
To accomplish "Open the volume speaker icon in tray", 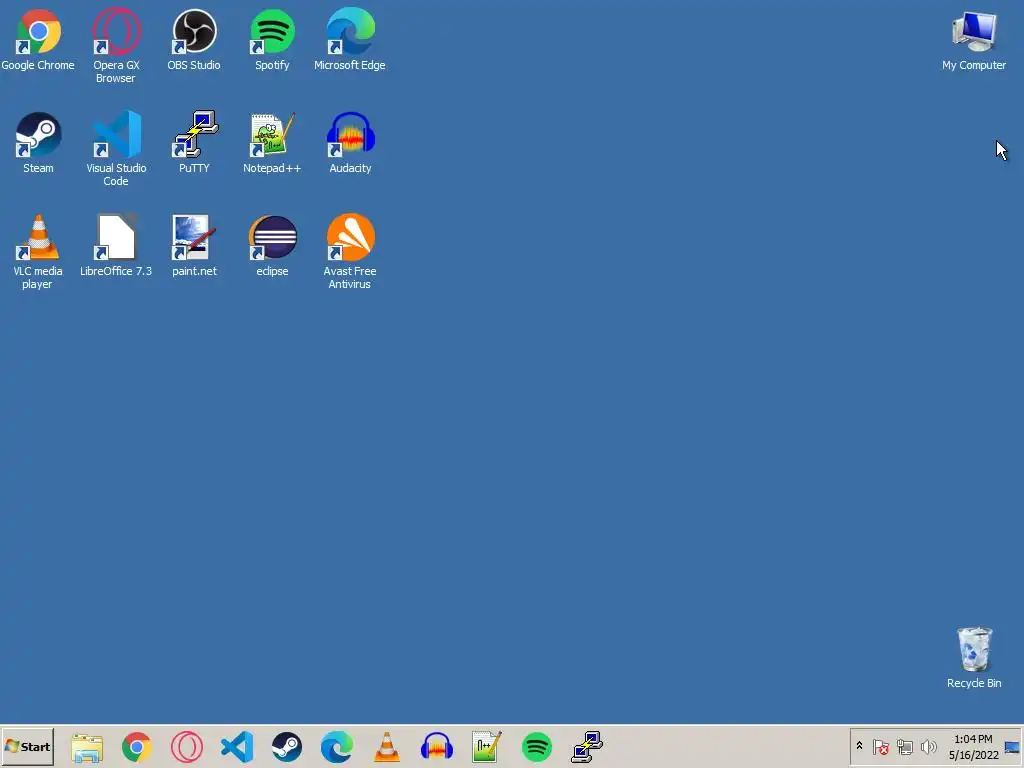I will pos(928,746).
